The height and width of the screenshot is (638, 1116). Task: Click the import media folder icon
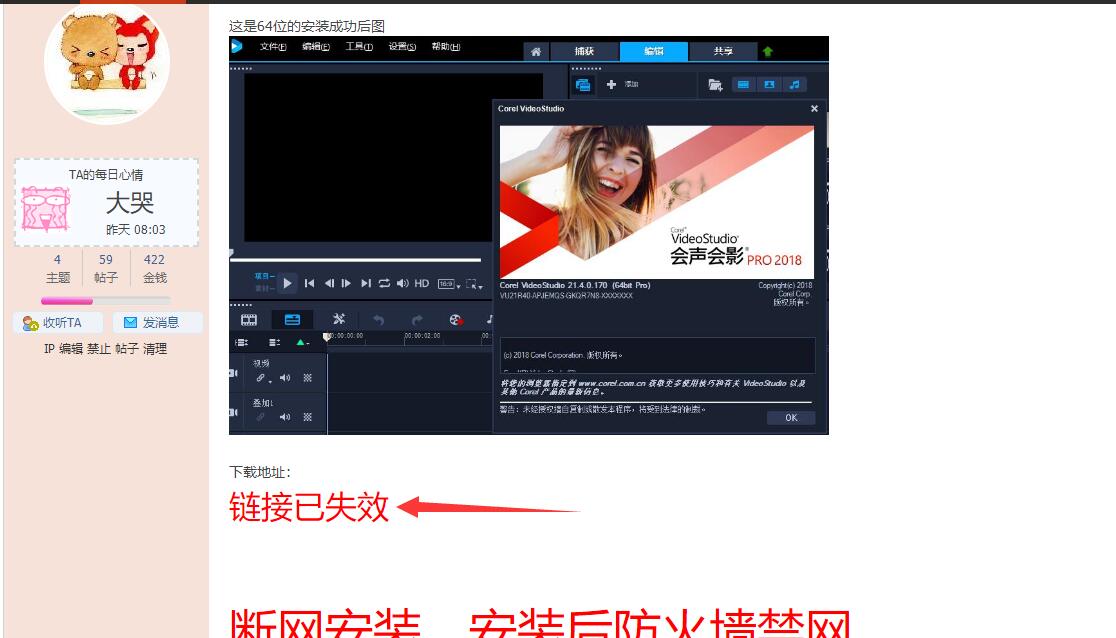tap(715, 85)
